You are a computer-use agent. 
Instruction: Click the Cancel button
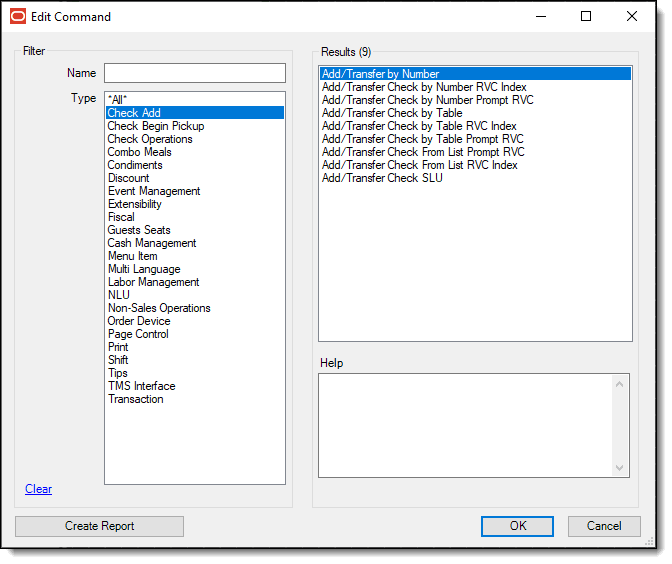tap(604, 526)
